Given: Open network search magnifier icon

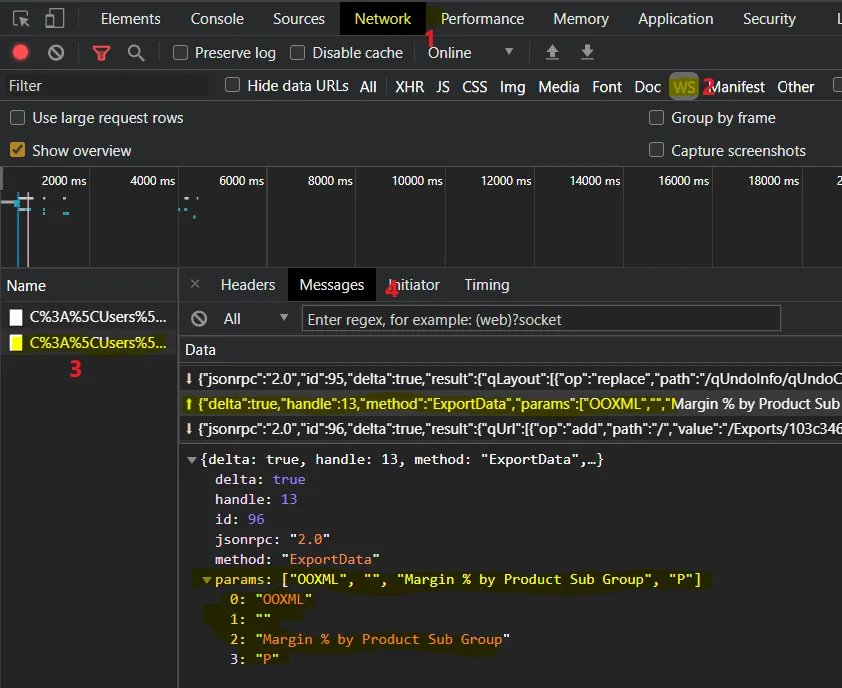Looking at the screenshot, I should [x=136, y=53].
